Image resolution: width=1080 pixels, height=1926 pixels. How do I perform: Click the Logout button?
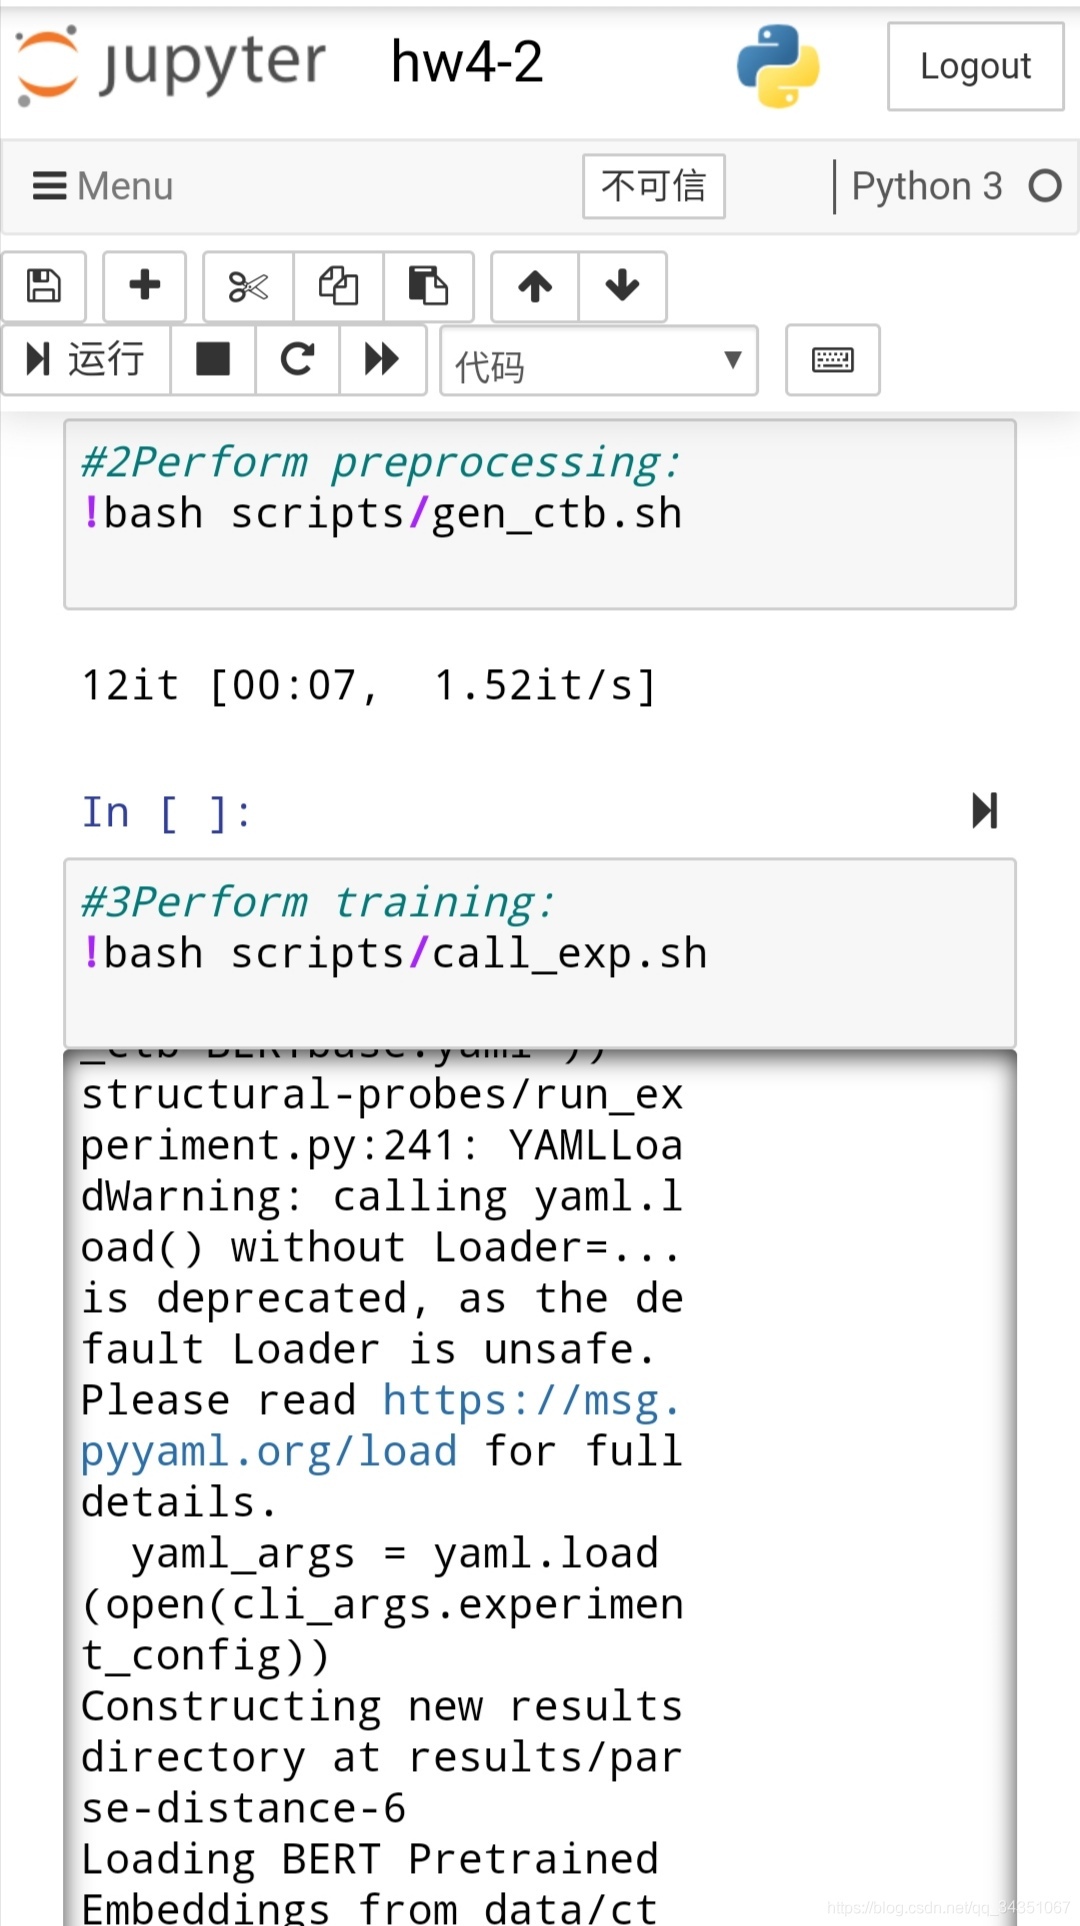[976, 67]
